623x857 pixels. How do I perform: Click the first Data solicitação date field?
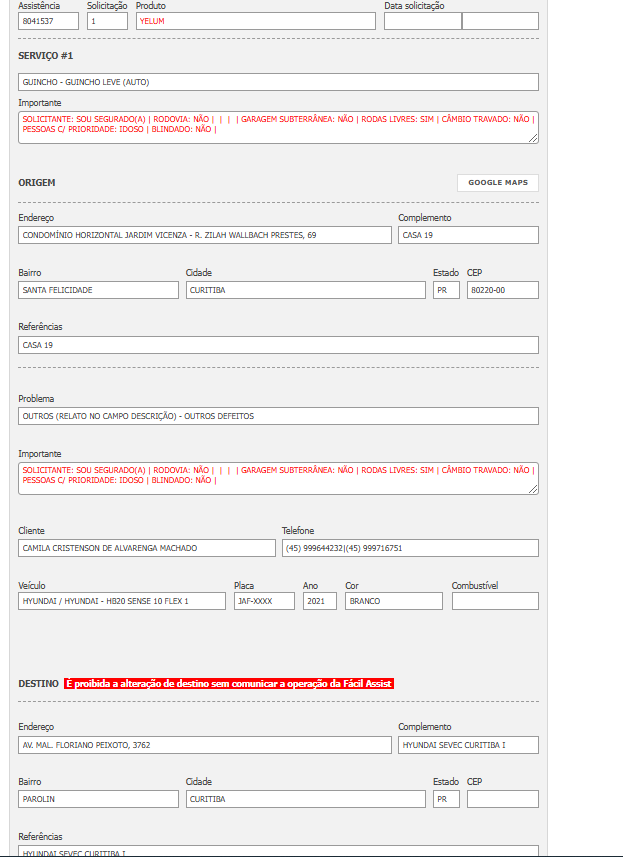[x=423, y=21]
